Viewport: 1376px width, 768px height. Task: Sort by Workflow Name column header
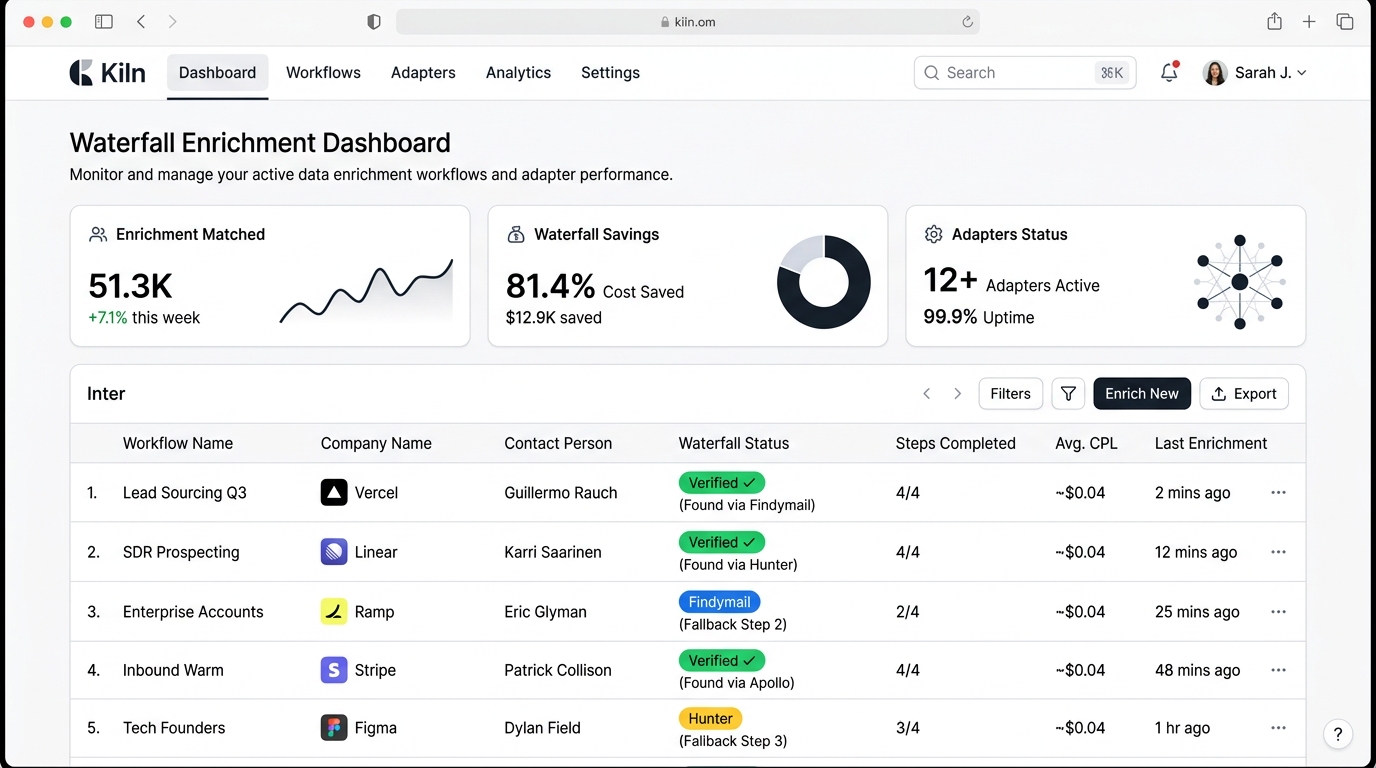tap(178, 444)
